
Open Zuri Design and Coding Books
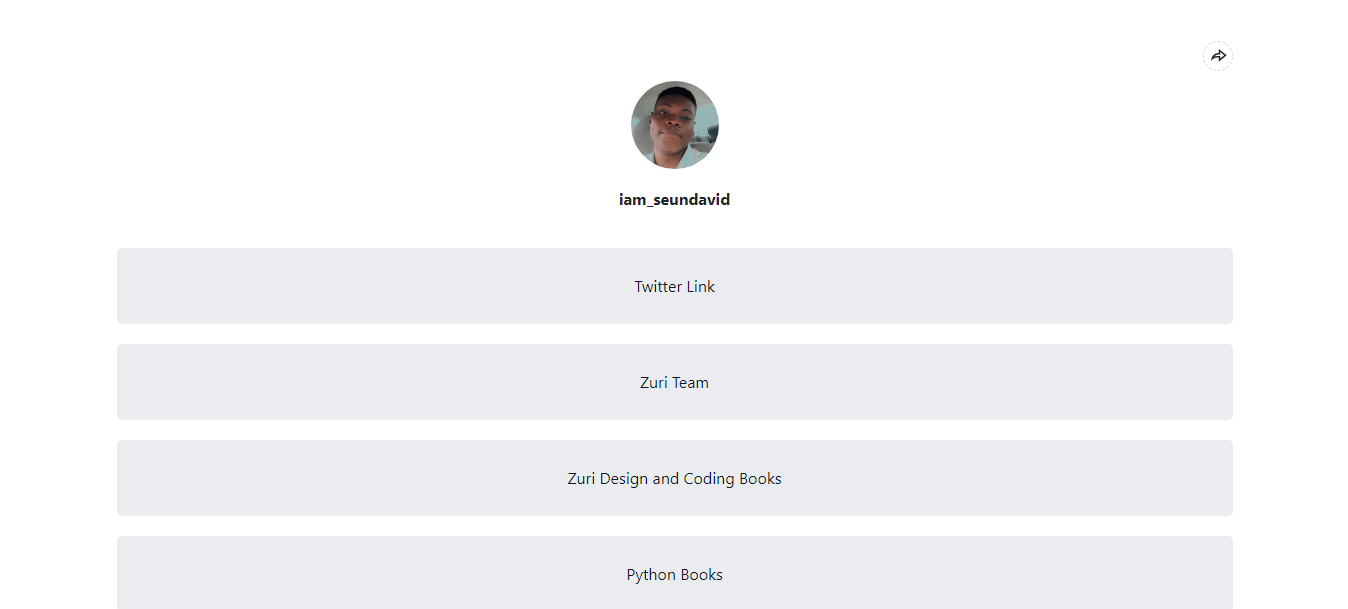pos(675,478)
